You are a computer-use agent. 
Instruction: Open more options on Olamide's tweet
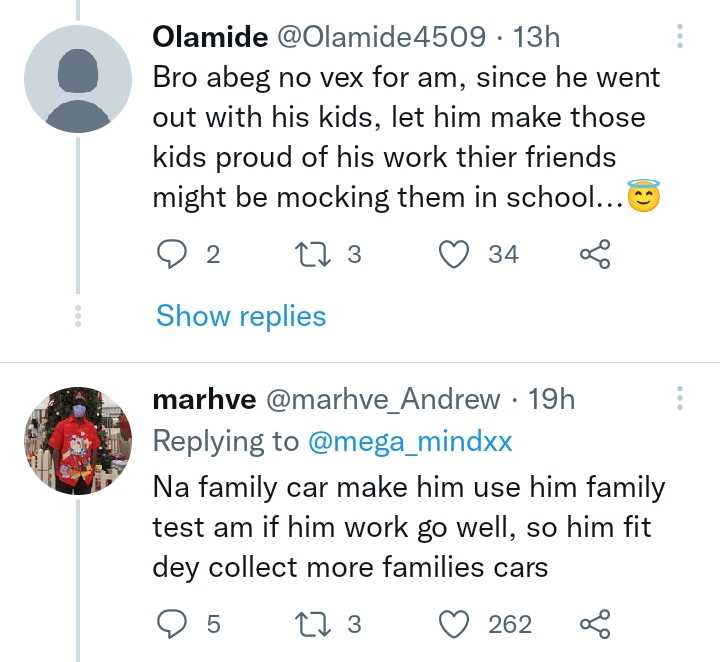tap(680, 38)
